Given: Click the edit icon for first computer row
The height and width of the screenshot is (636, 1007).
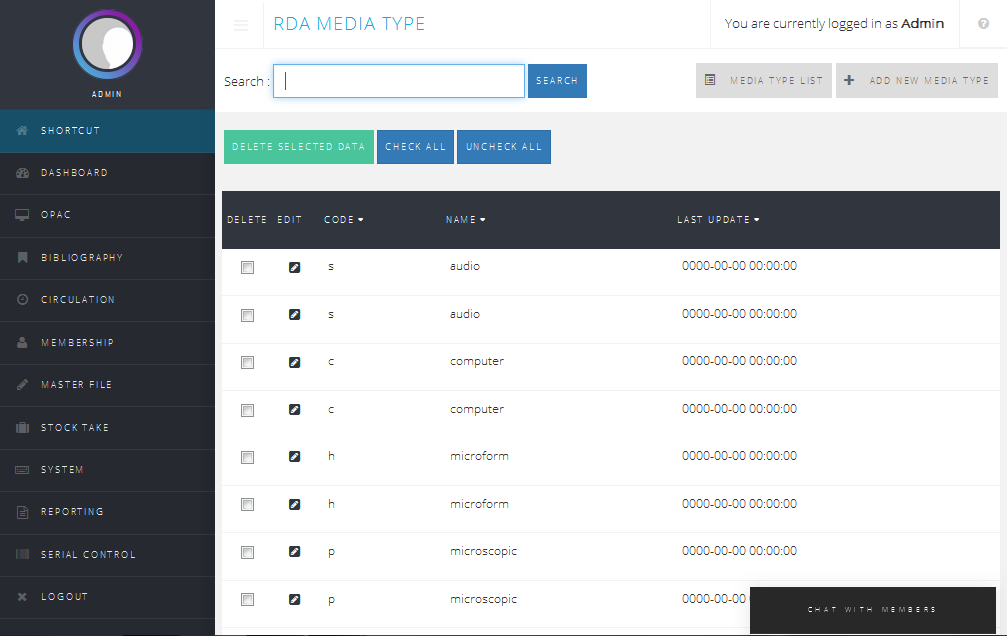Looking at the screenshot, I should click(294, 362).
